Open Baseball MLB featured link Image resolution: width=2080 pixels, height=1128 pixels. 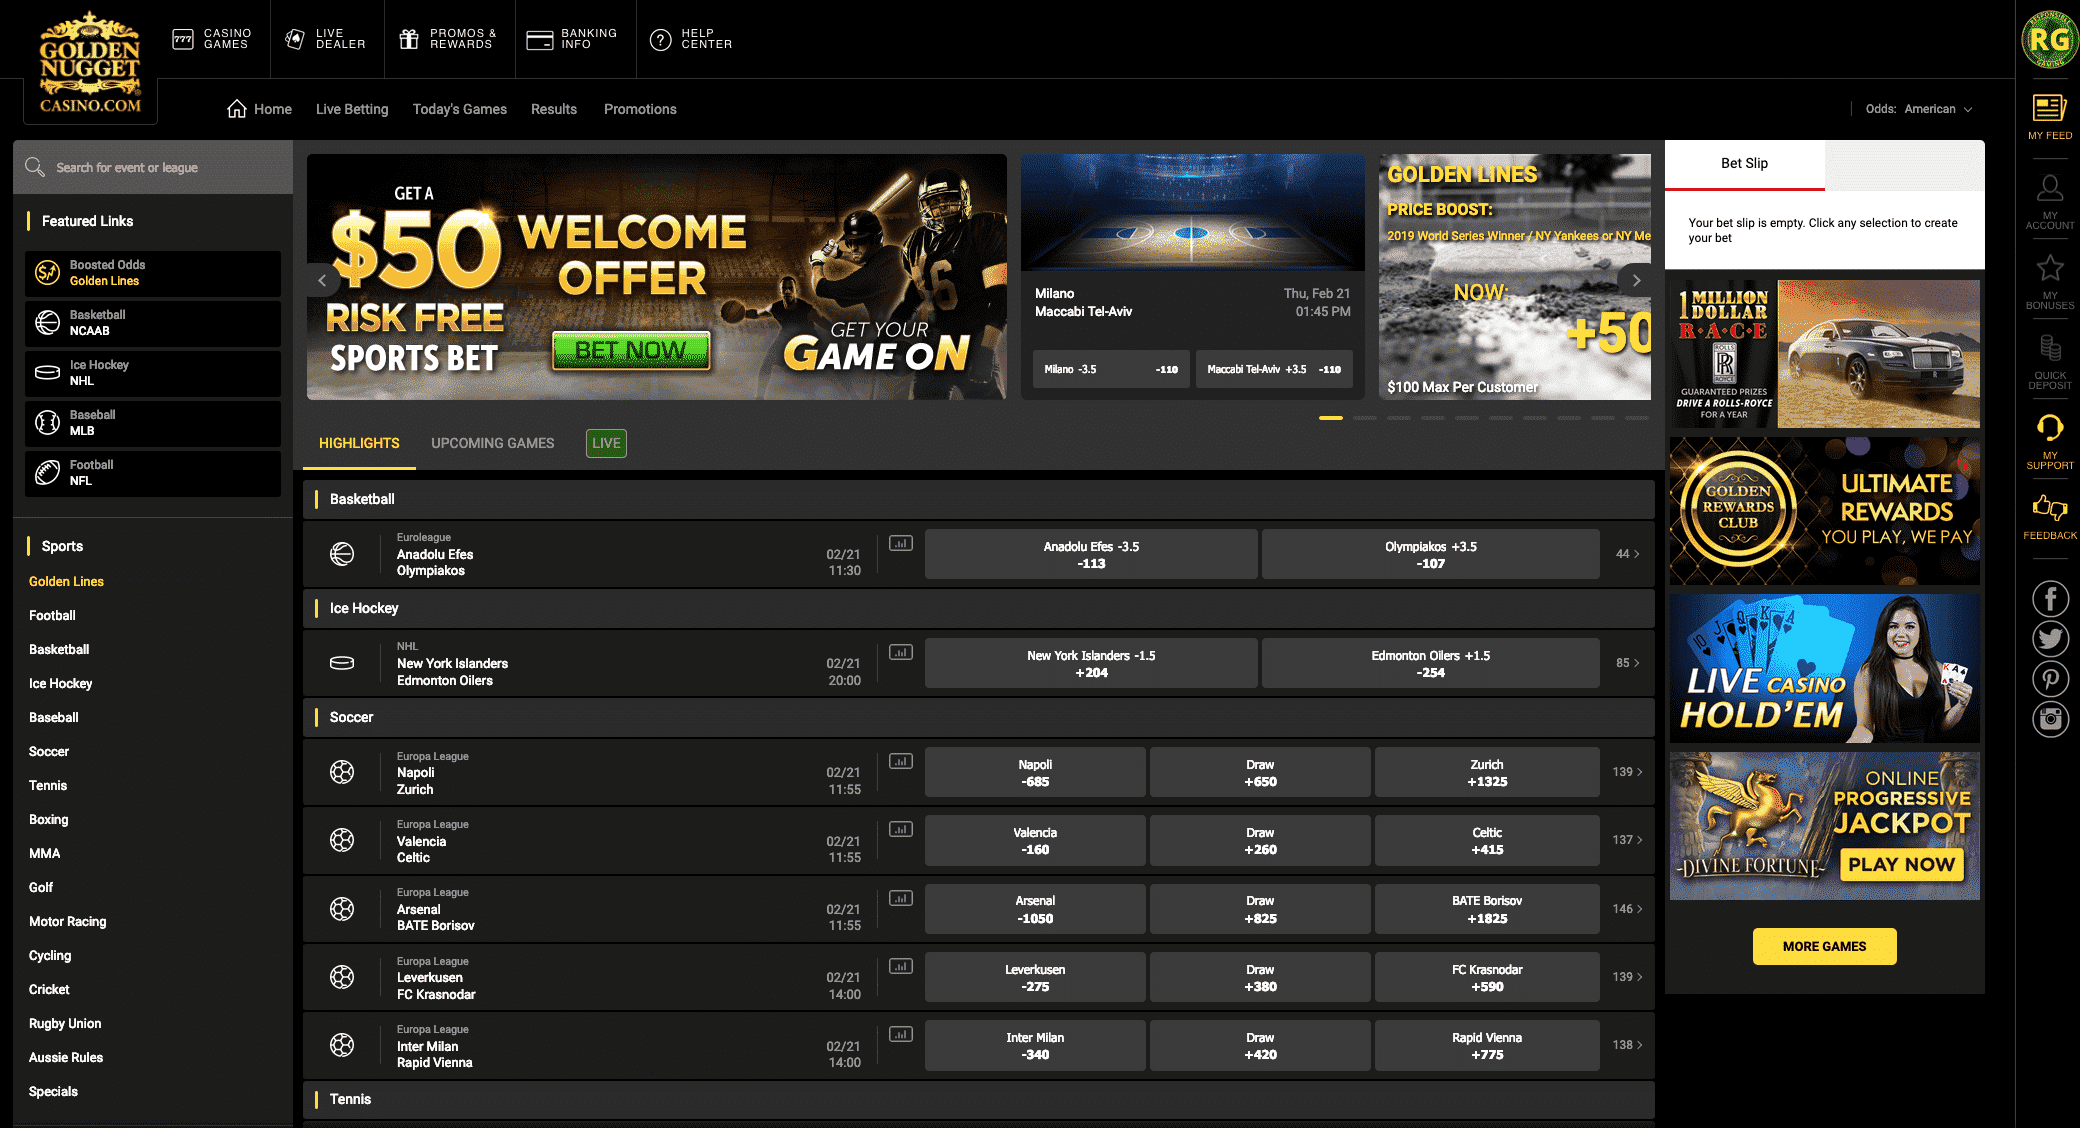[x=152, y=423]
